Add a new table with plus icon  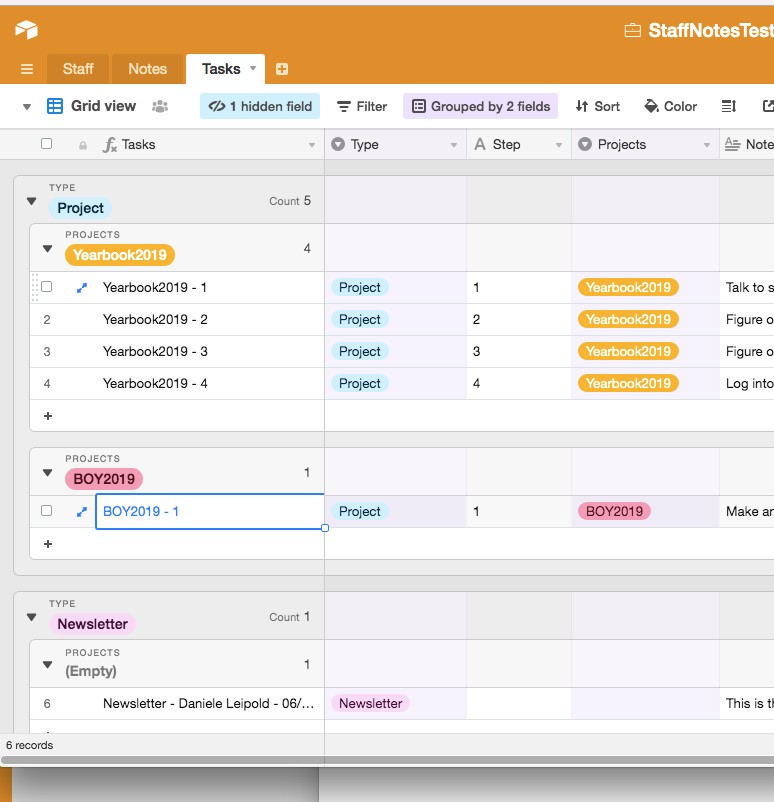pyautogui.click(x=282, y=69)
